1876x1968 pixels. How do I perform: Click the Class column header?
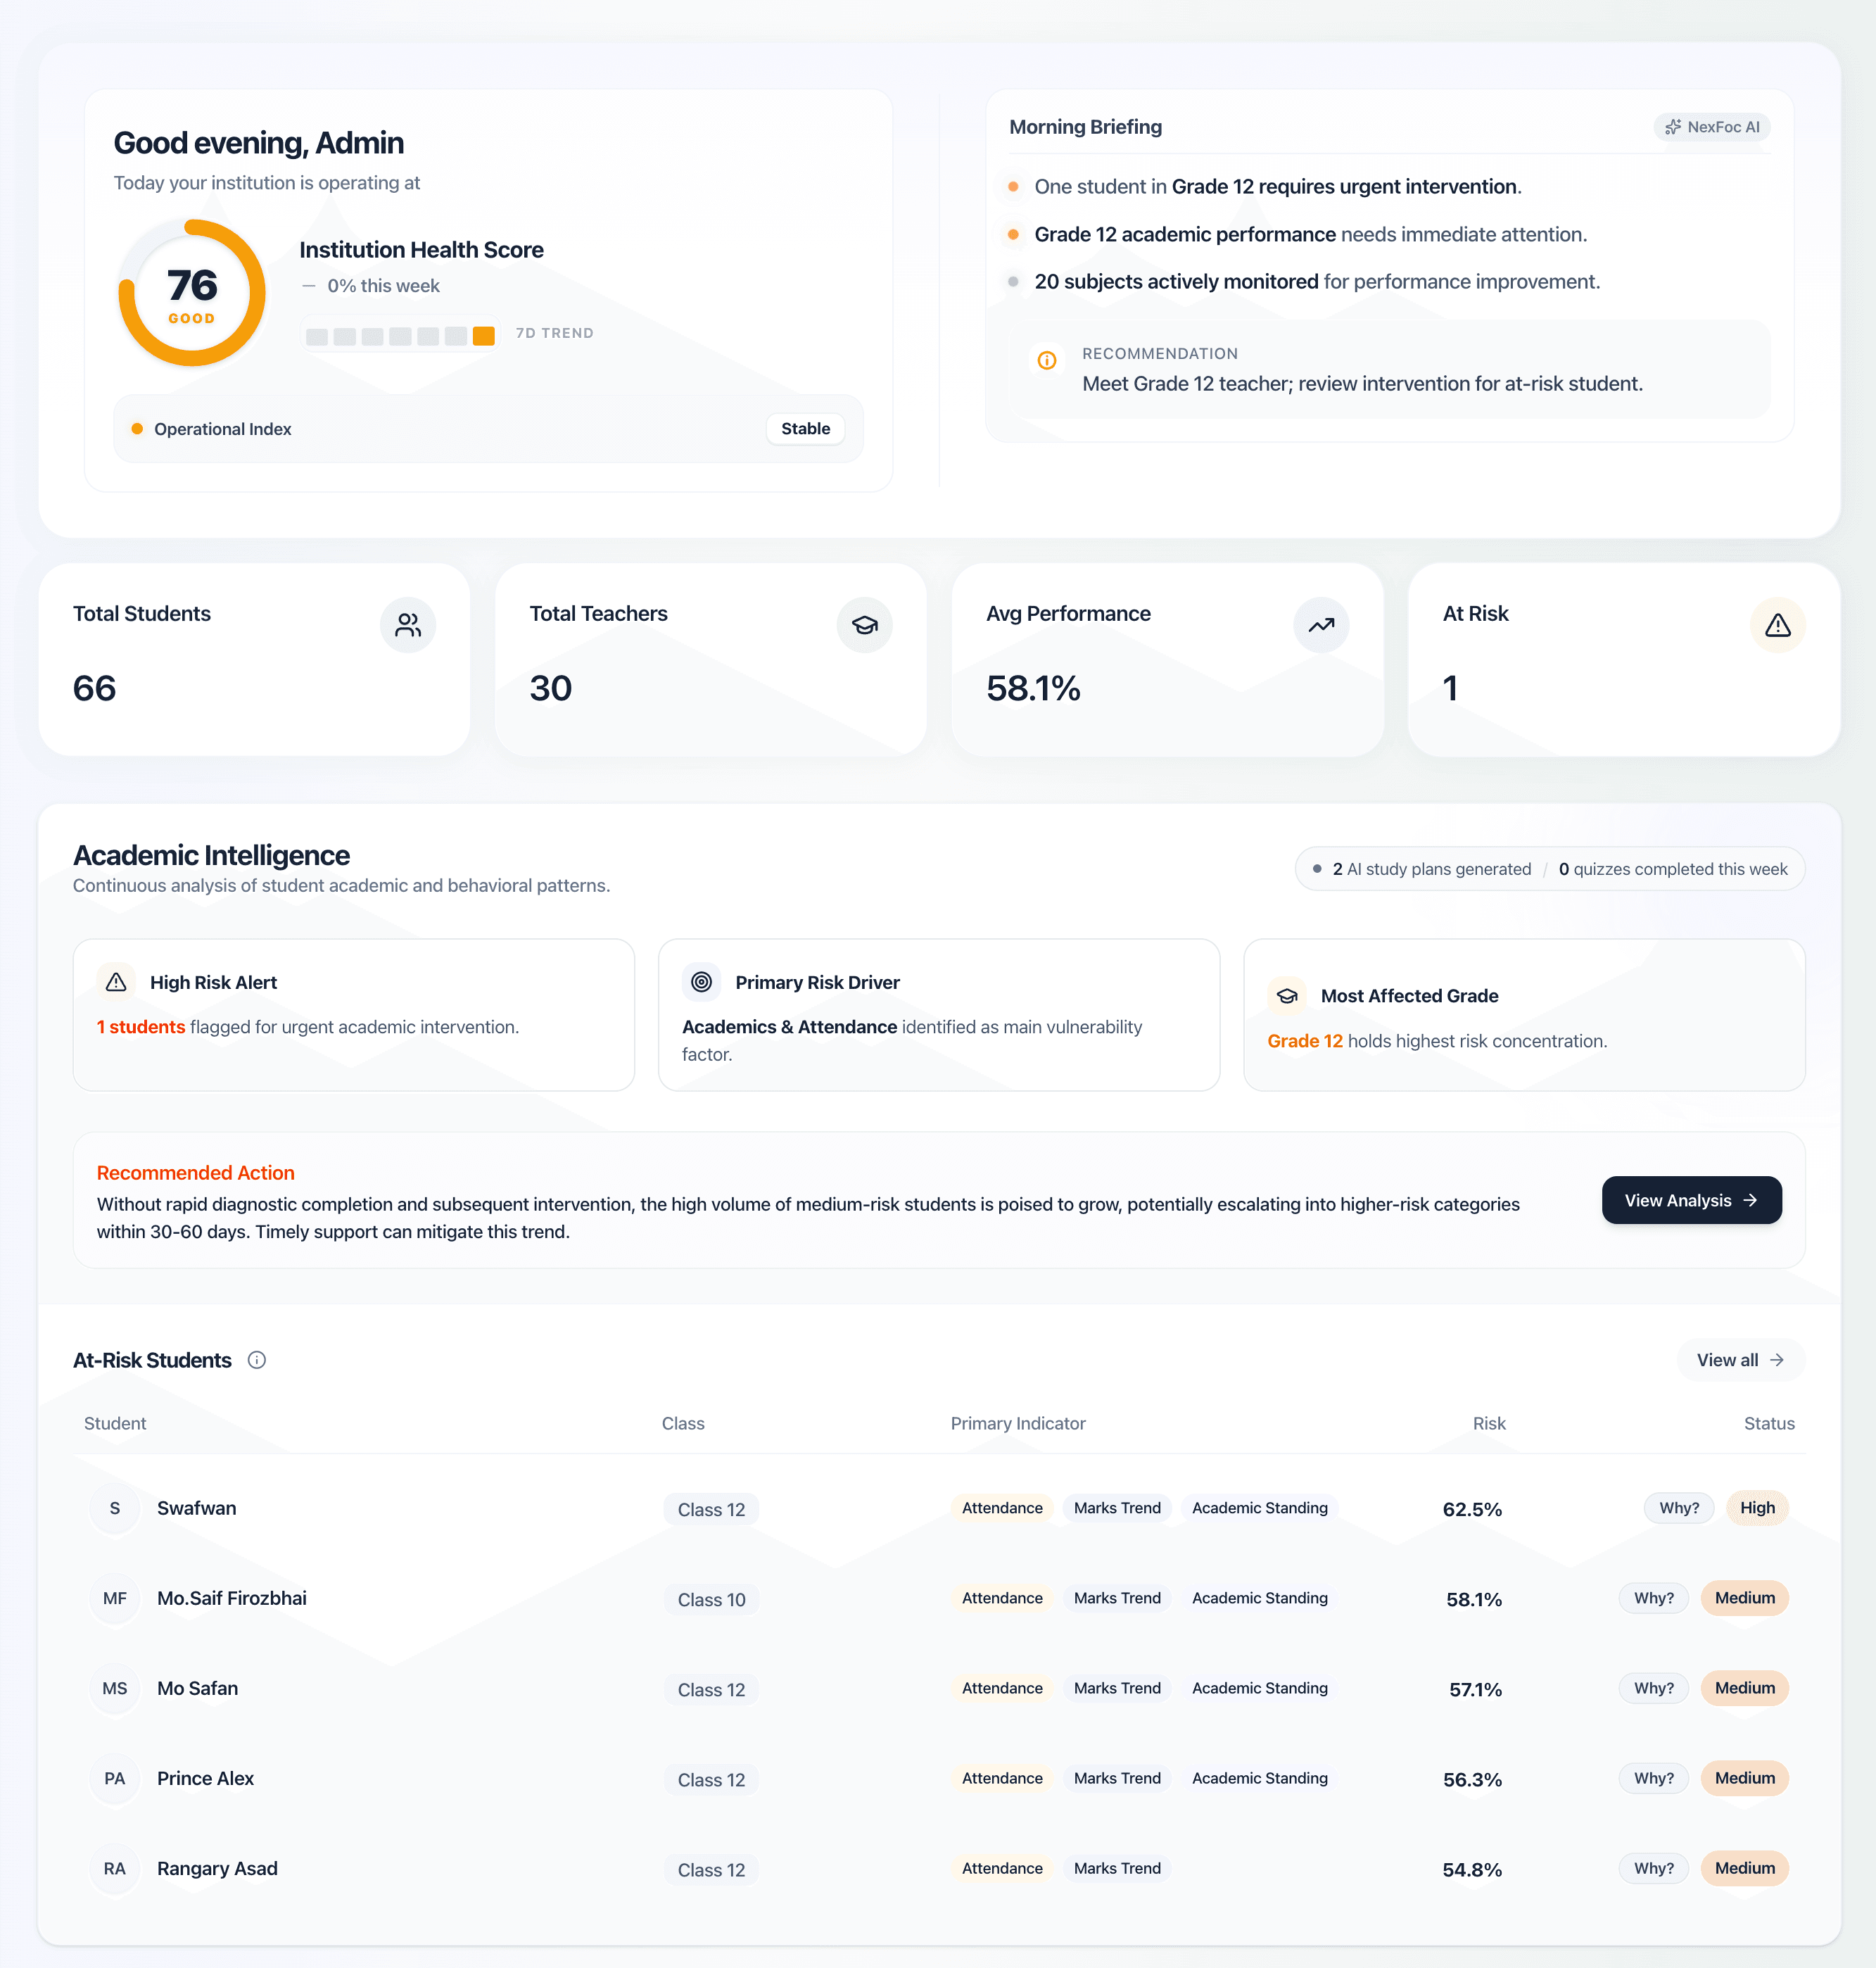click(683, 1423)
